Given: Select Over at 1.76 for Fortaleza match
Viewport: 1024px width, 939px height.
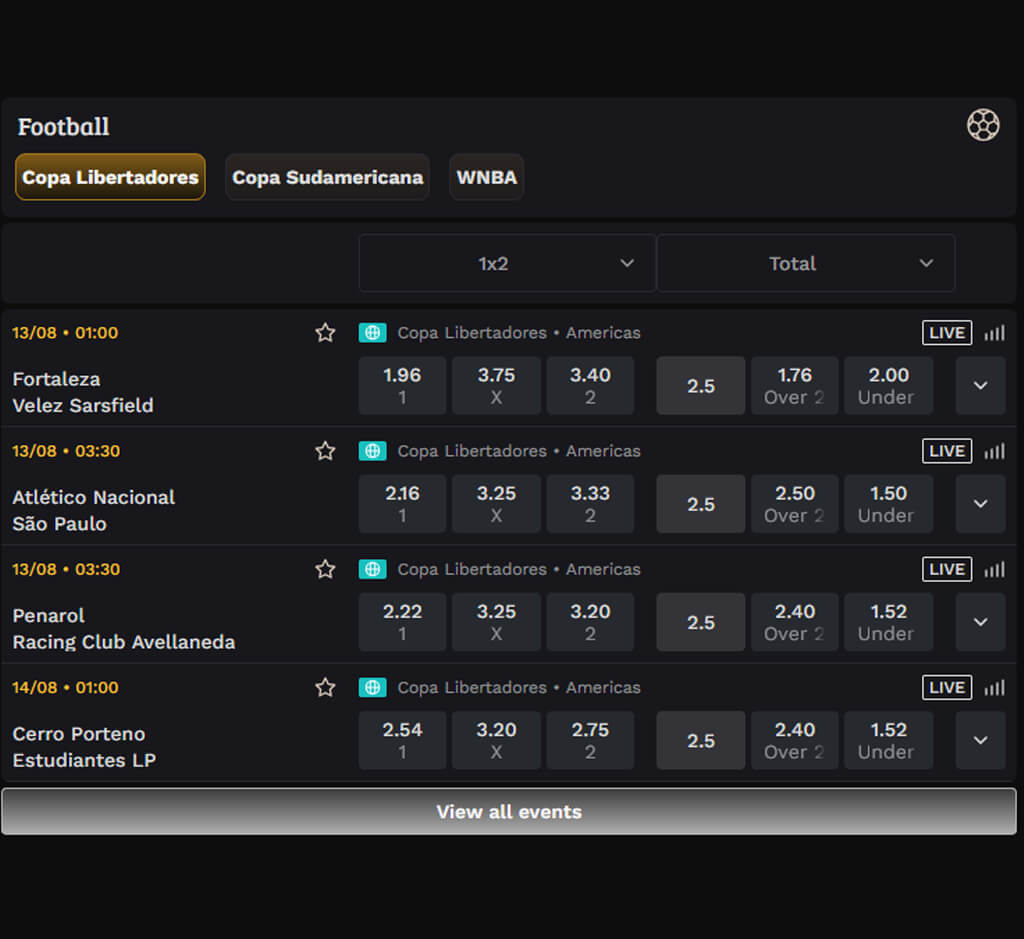Looking at the screenshot, I should tap(795, 386).
